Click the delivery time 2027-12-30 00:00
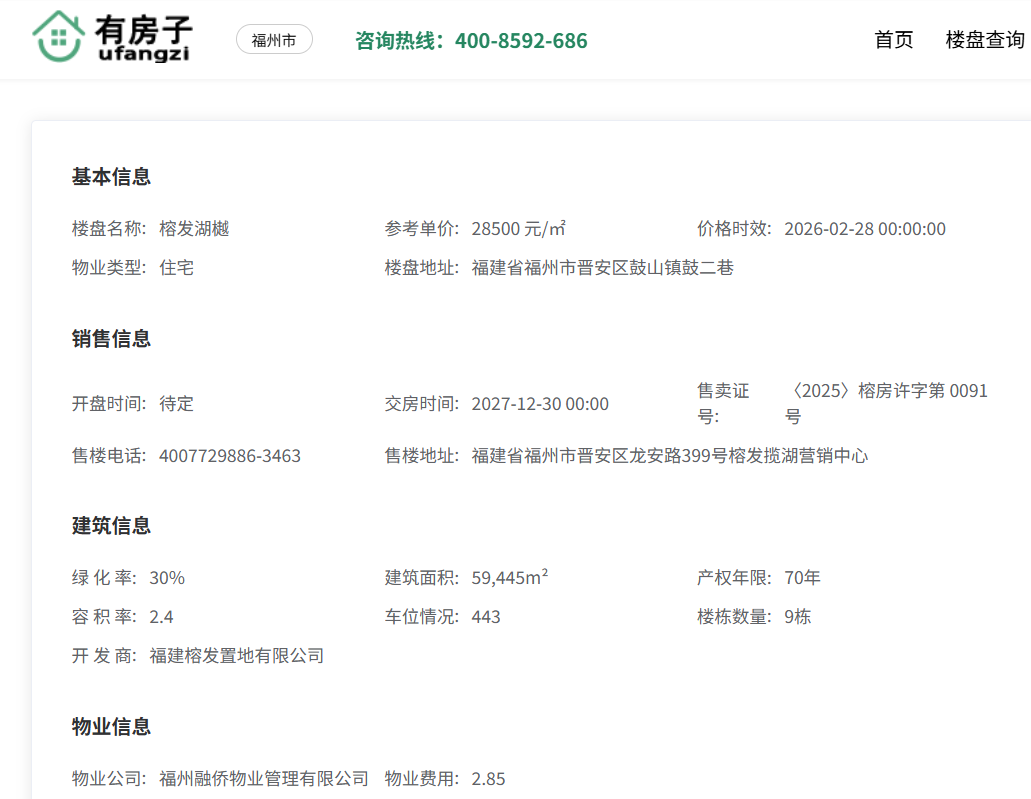The height and width of the screenshot is (799, 1031). coord(540,404)
